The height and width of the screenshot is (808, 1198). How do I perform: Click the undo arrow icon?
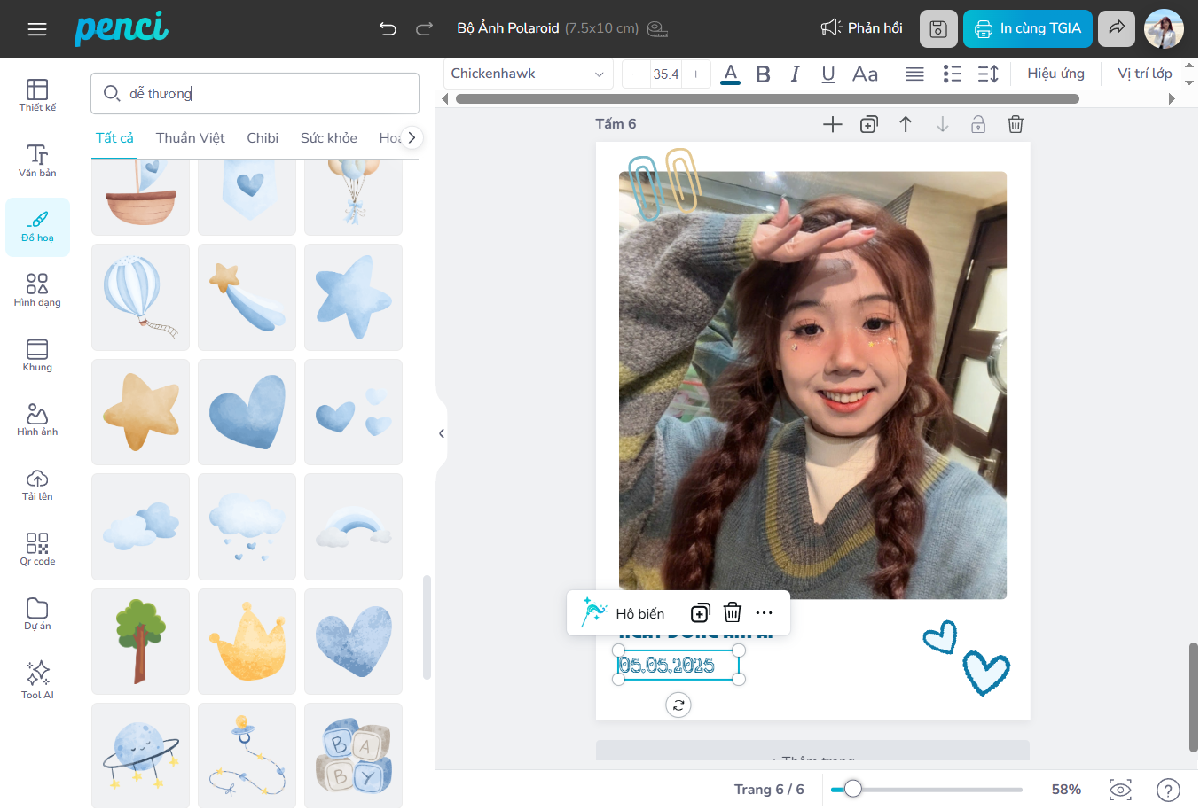click(x=388, y=28)
